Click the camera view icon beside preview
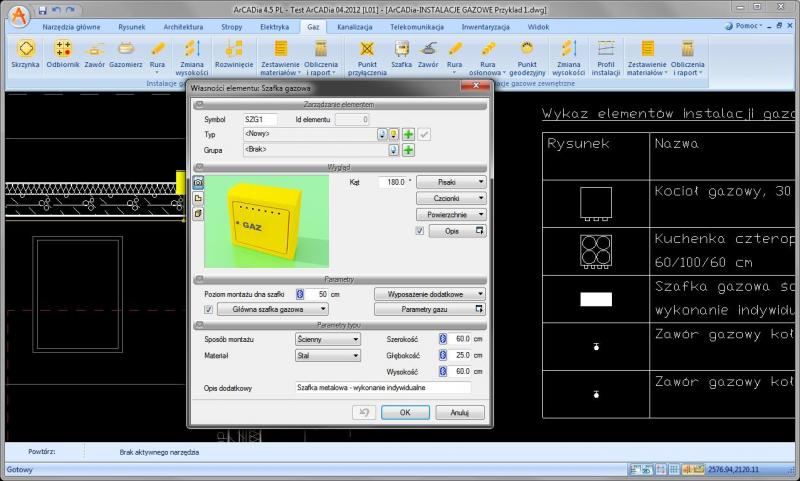This screenshot has height=481, width=800. point(198,184)
